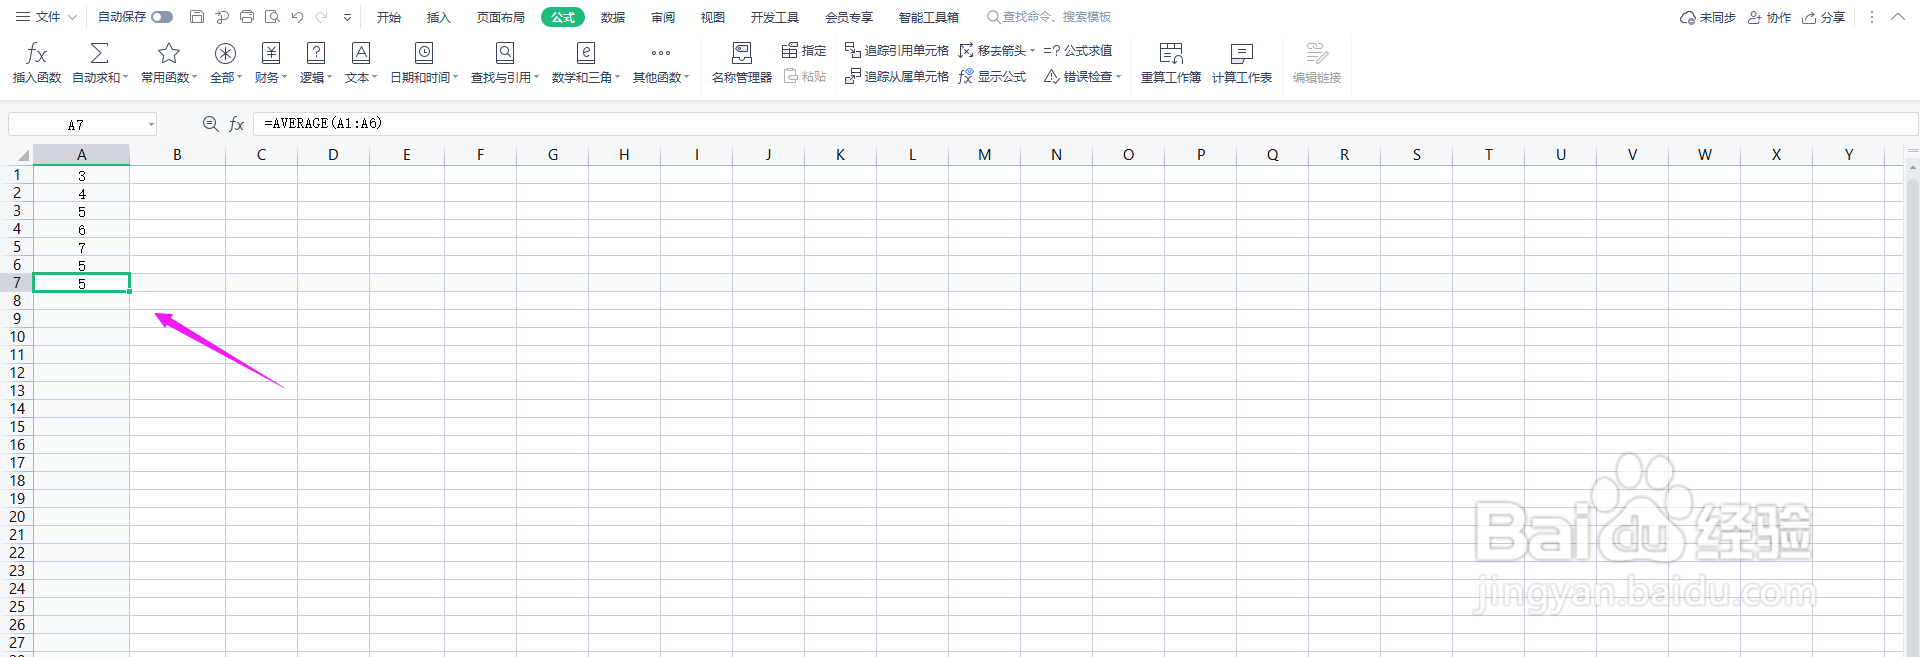This screenshot has height=657, width=1920.
Task: Collapse the ribbon using the chevron
Action: [1898, 17]
